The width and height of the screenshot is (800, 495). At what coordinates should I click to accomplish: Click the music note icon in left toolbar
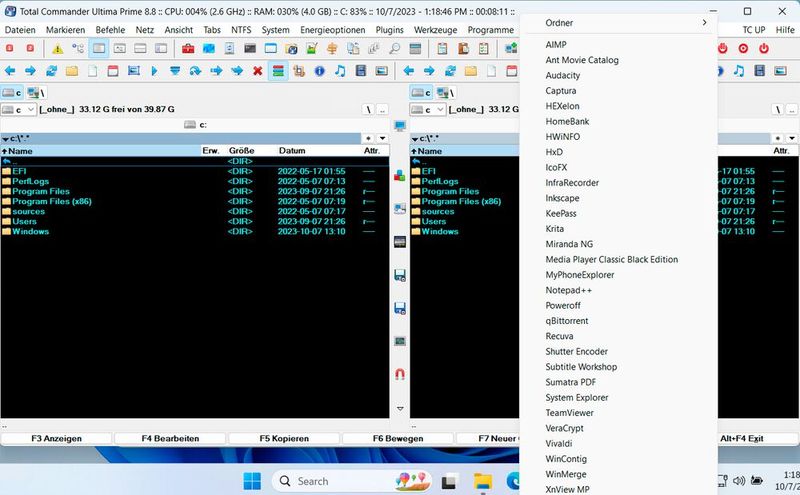(x=340, y=70)
